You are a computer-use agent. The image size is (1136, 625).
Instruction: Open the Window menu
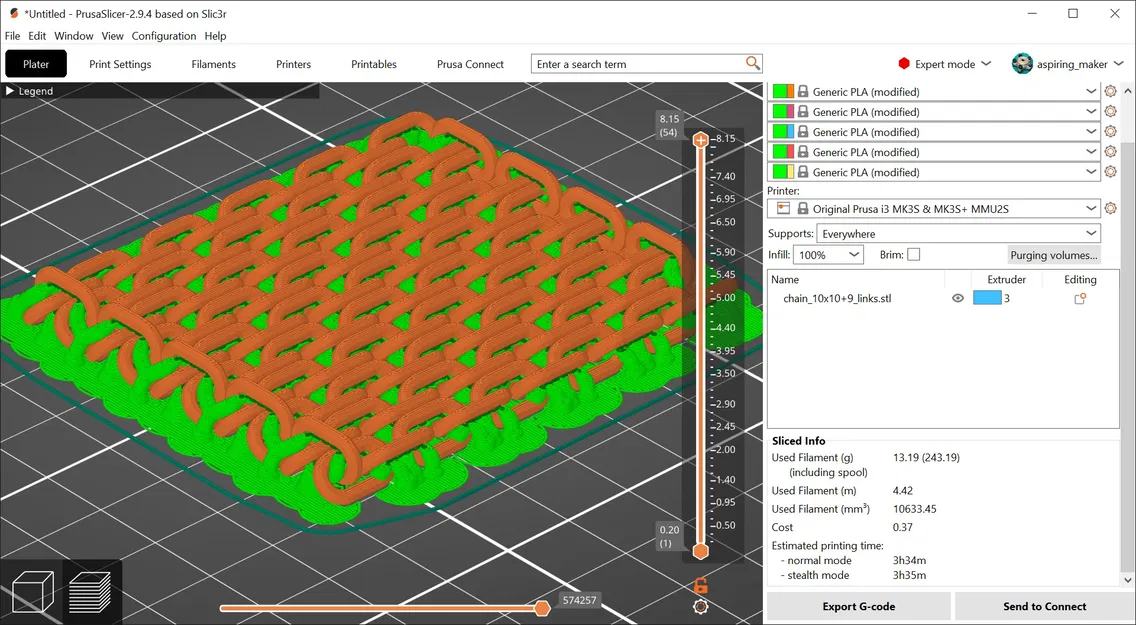point(74,35)
